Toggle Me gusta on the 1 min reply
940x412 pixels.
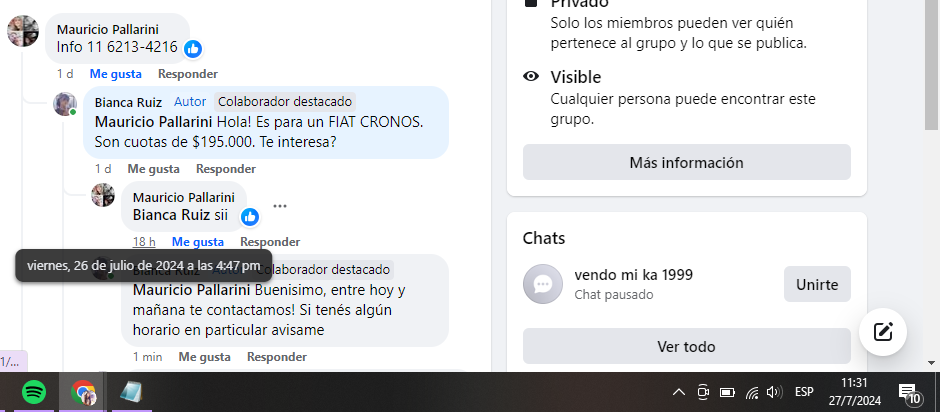click(204, 357)
